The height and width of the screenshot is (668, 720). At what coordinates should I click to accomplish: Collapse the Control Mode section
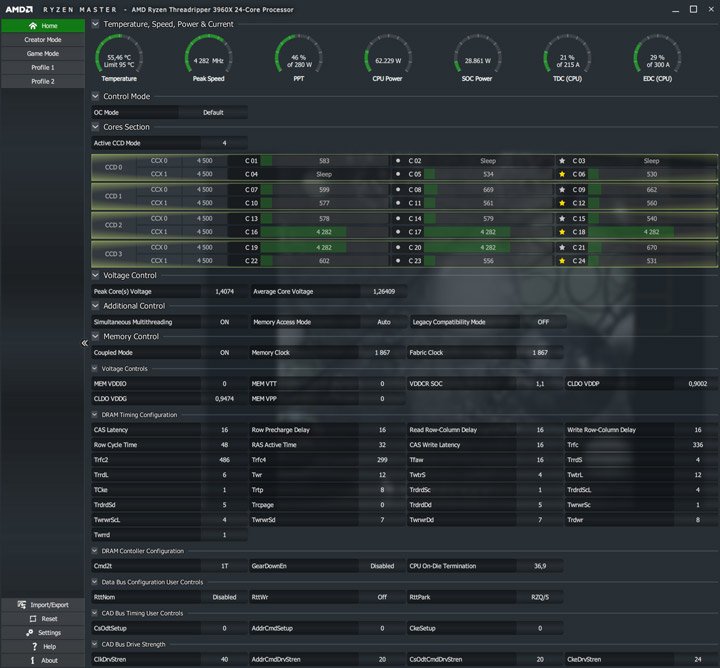95,96
